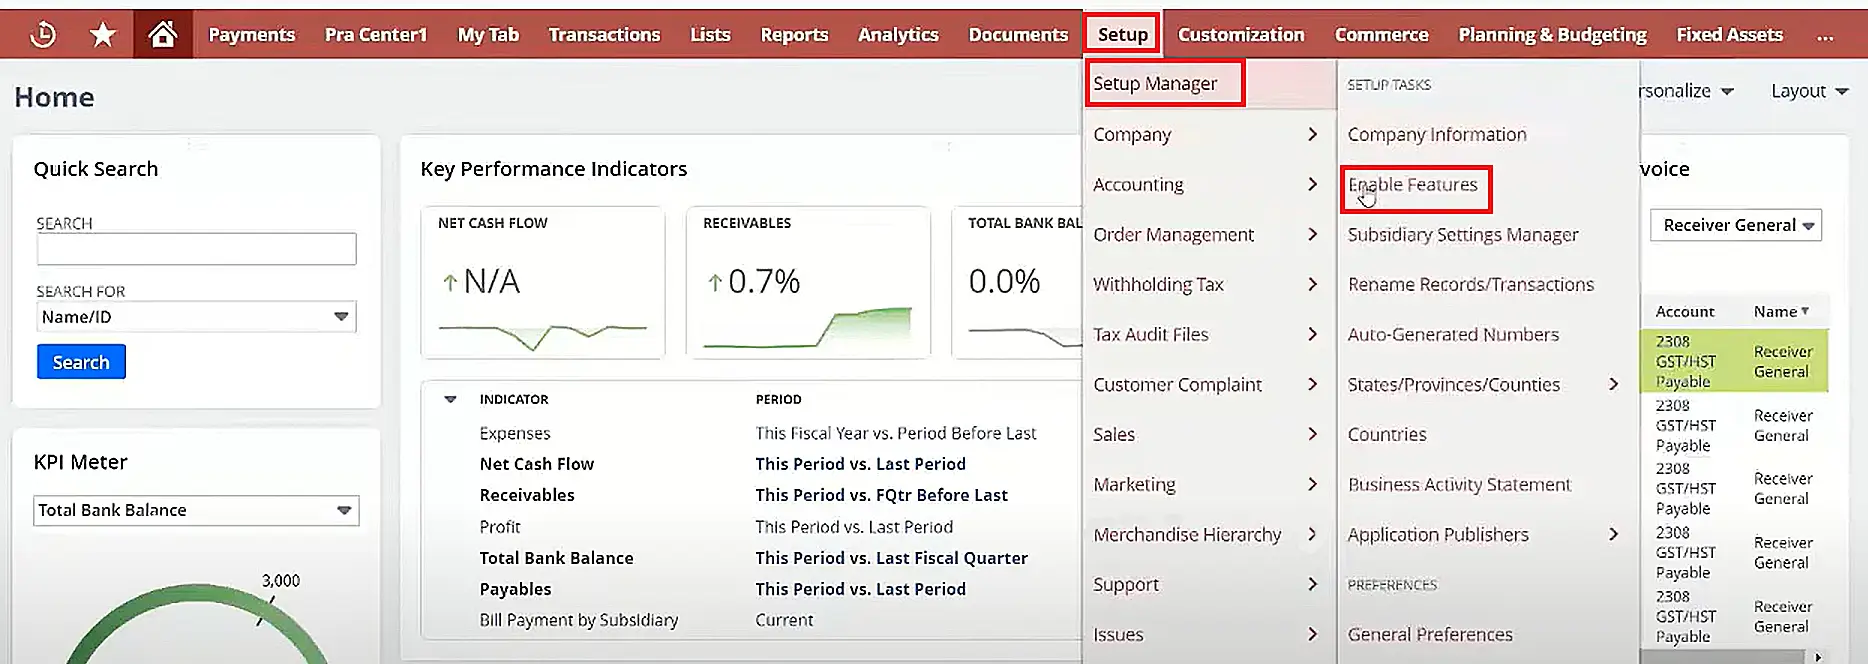Open Subsidiary Settings Manager

pos(1463,234)
